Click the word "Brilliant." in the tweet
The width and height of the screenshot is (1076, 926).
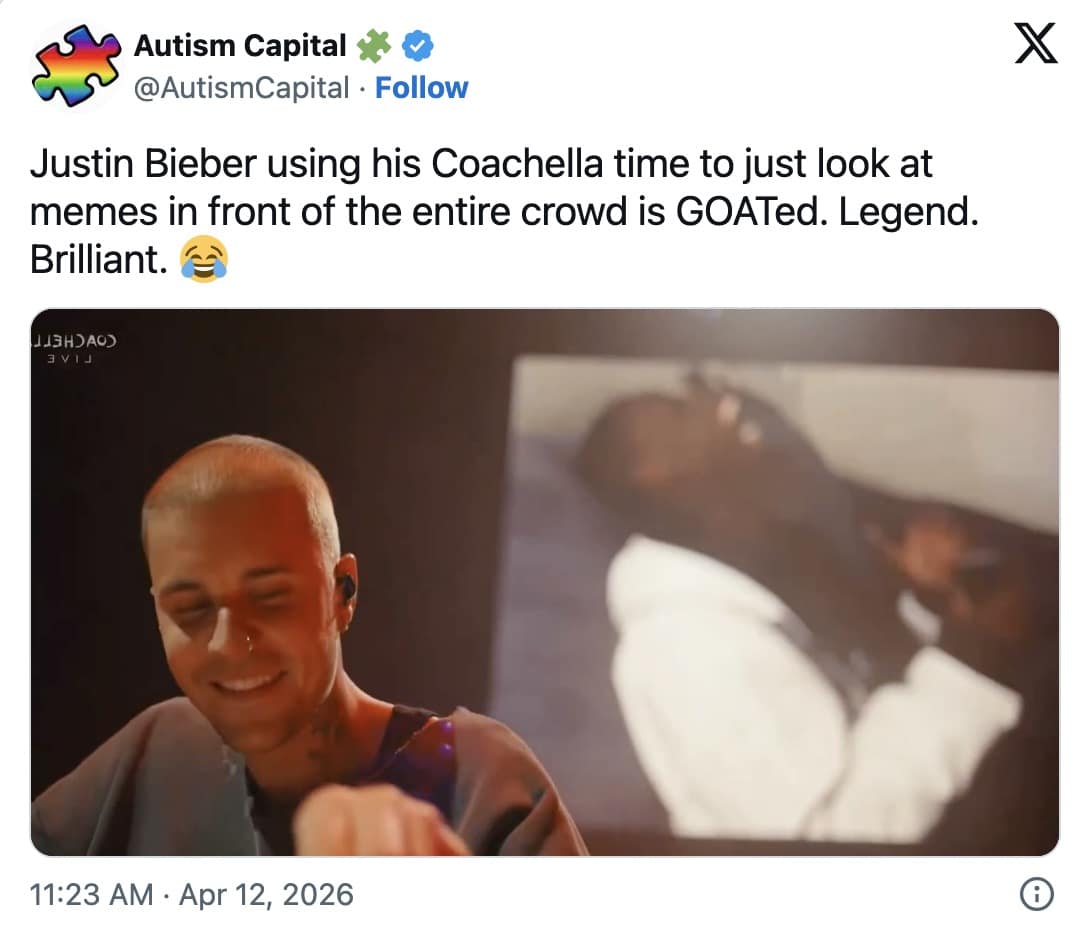(x=97, y=260)
